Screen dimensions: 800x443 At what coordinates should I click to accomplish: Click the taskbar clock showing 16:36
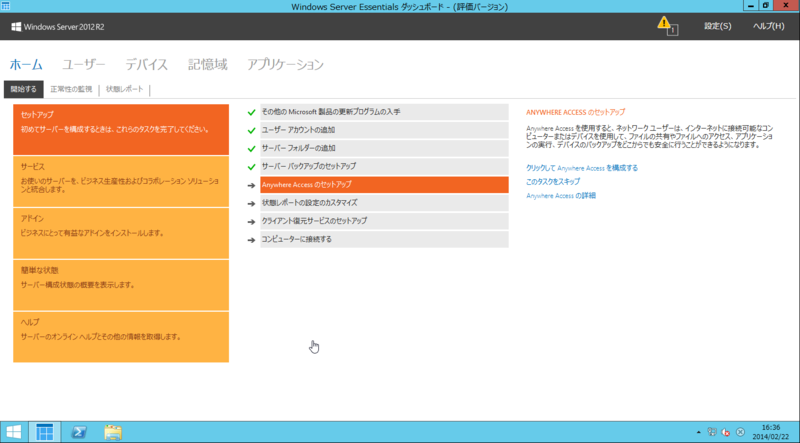click(770, 432)
